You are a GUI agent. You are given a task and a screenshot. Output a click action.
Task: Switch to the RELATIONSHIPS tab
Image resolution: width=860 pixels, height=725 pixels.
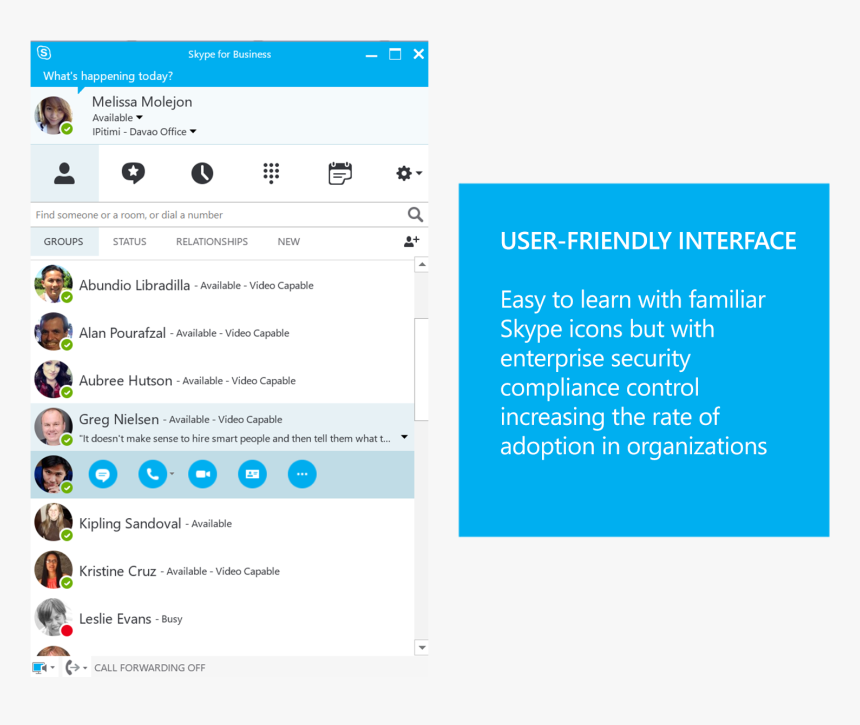pos(212,242)
